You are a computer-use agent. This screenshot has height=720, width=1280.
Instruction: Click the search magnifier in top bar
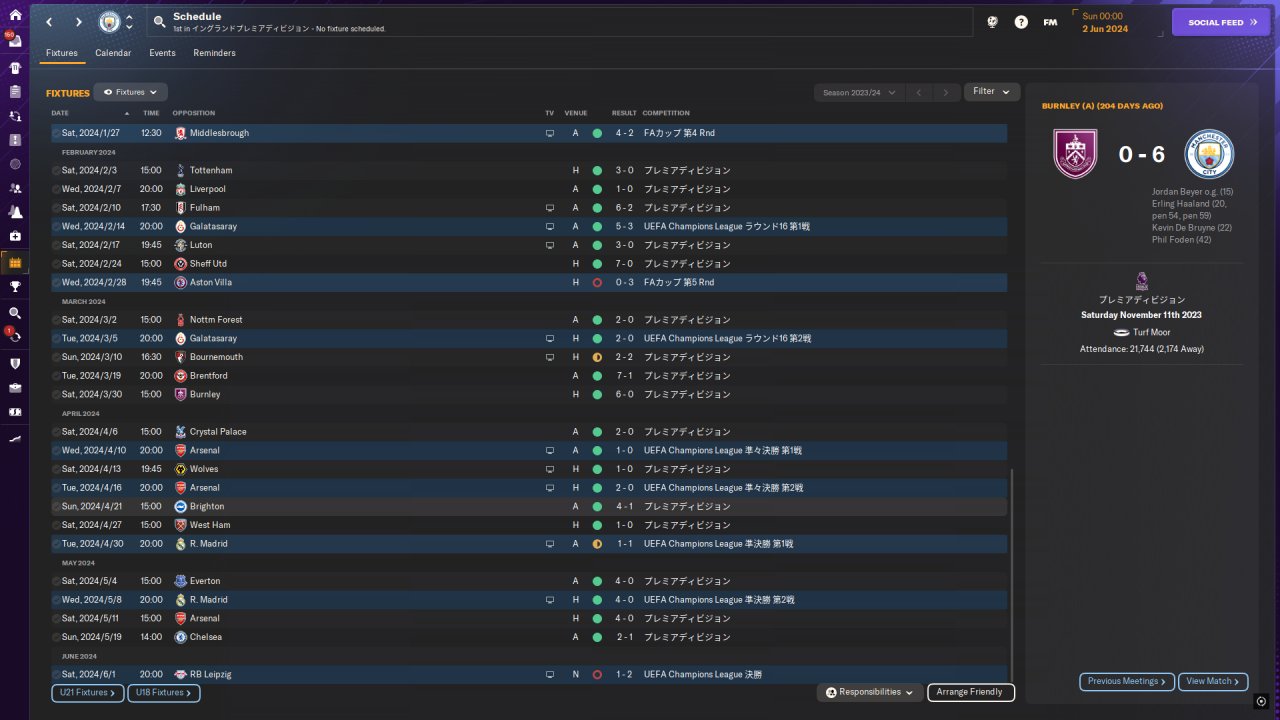tap(160, 22)
